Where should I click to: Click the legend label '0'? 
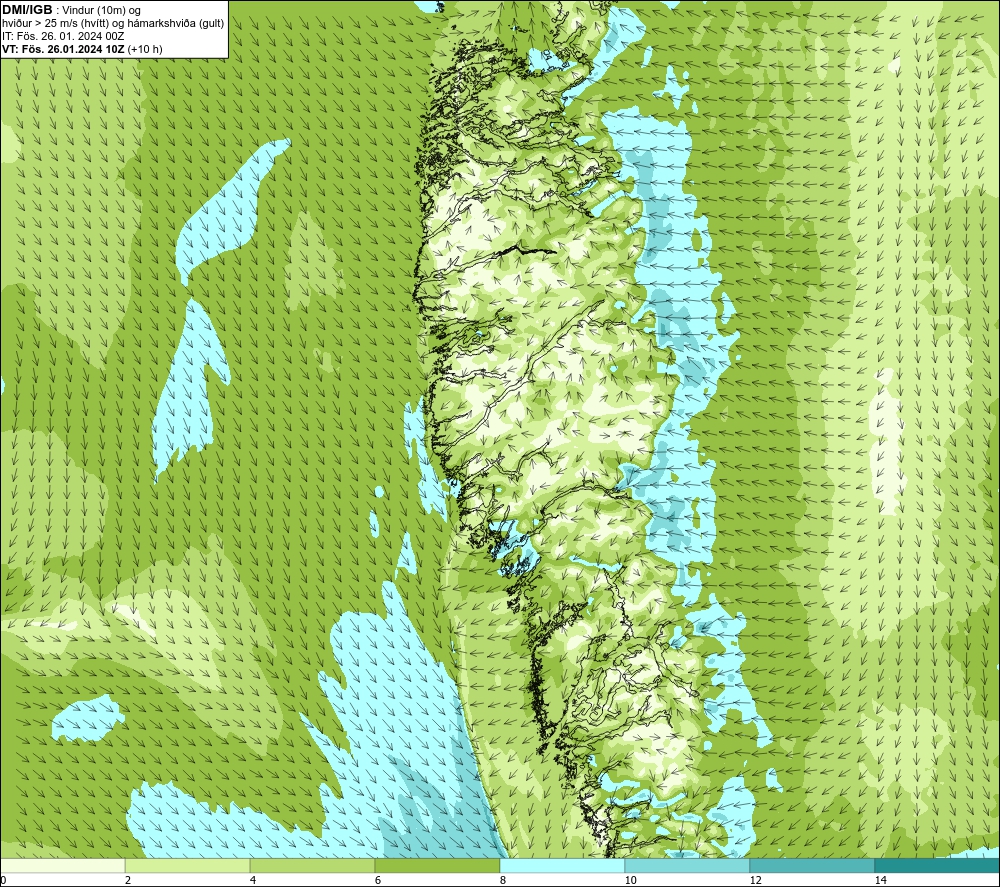tap(3, 881)
